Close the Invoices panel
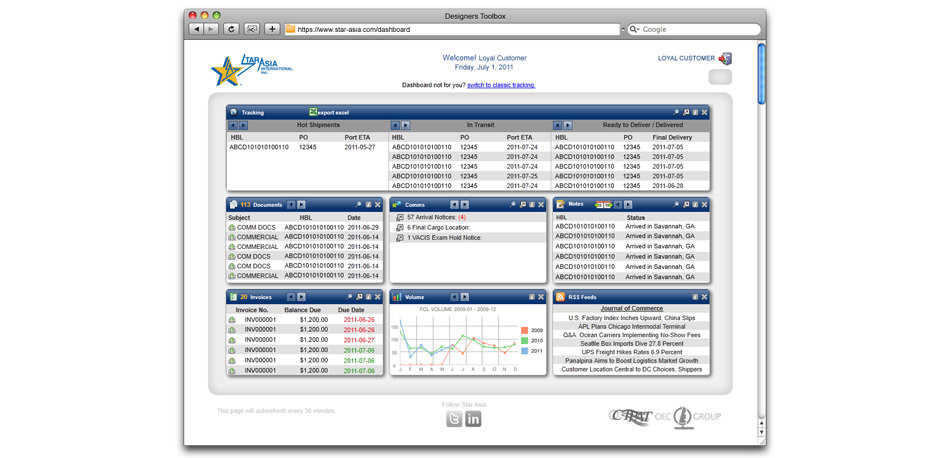 pyautogui.click(x=377, y=297)
